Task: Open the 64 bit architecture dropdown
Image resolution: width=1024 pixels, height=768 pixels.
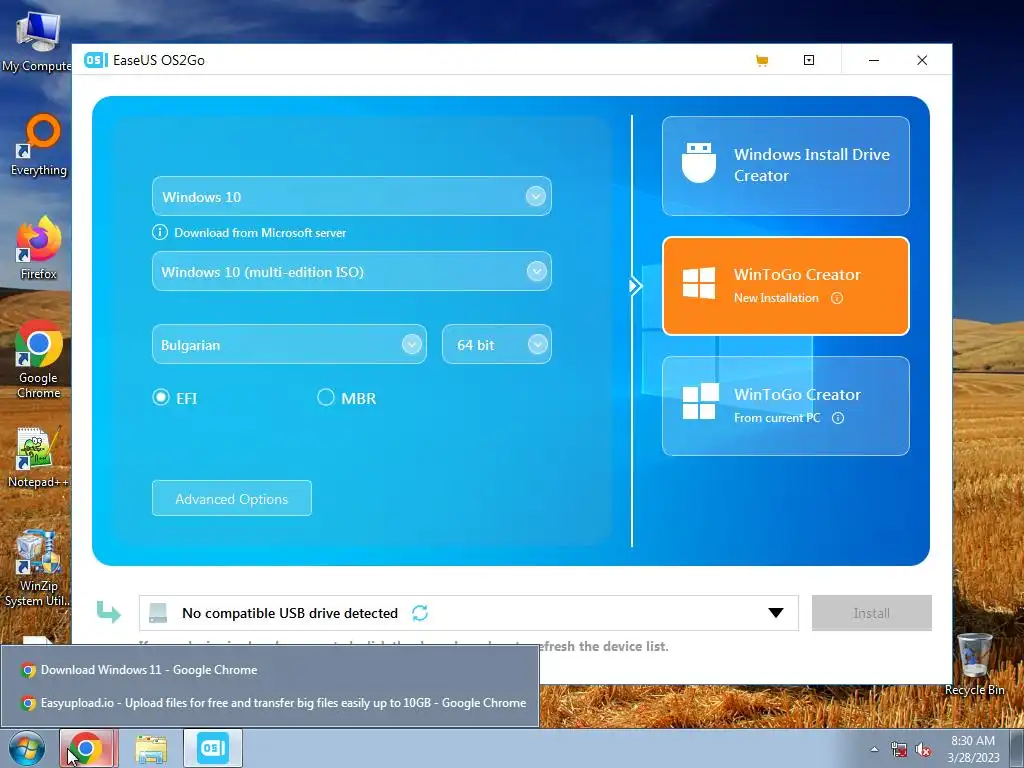Action: click(x=537, y=344)
